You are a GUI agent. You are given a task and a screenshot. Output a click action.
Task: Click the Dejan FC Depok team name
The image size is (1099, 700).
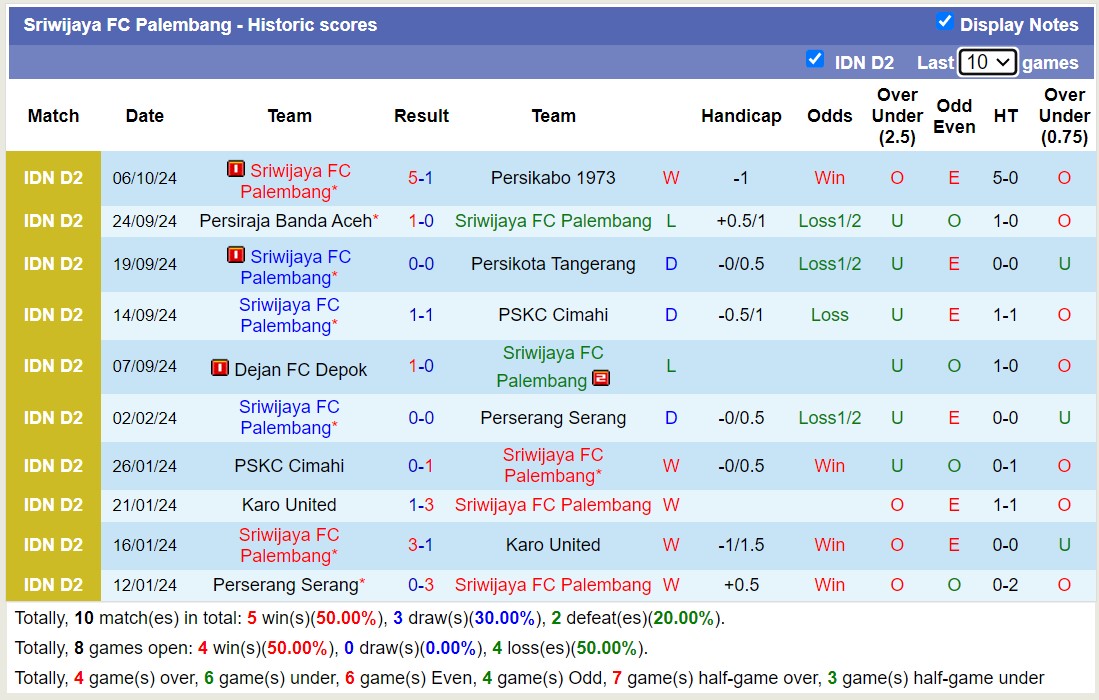(x=300, y=370)
